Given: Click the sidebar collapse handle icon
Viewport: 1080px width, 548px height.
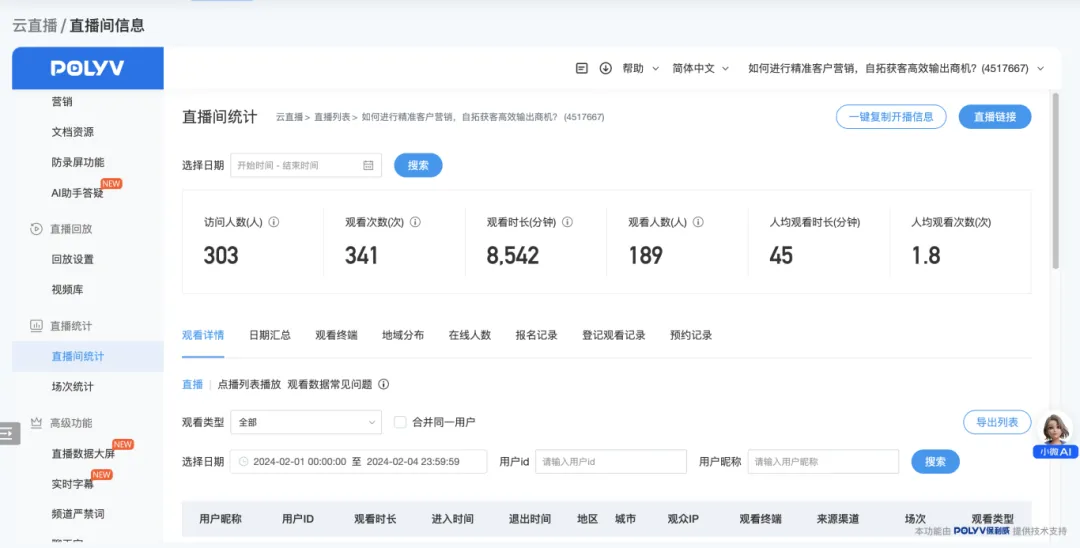Looking at the screenshot, I should tap(9, 433).
